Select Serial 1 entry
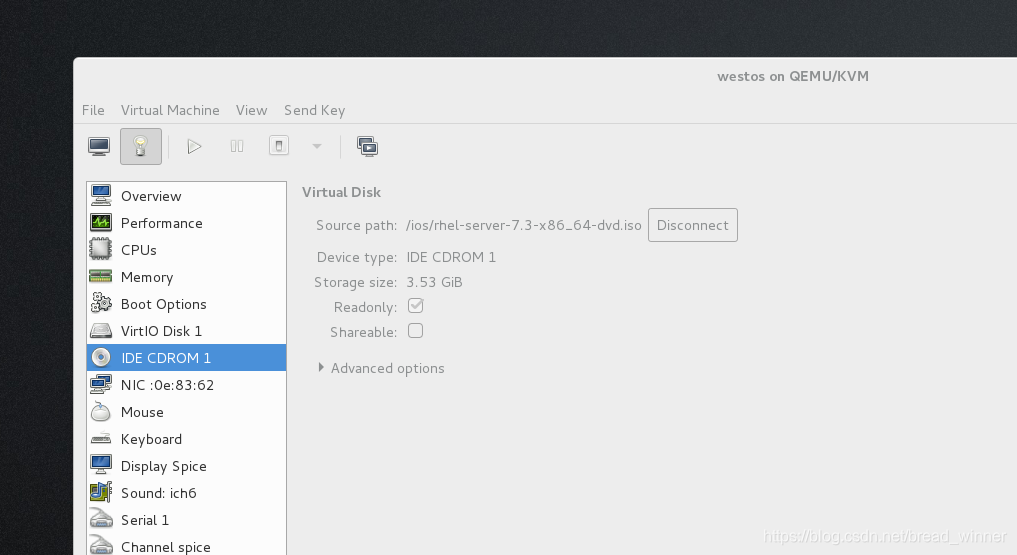This screenshot has height=555, width=1017. 186,520
